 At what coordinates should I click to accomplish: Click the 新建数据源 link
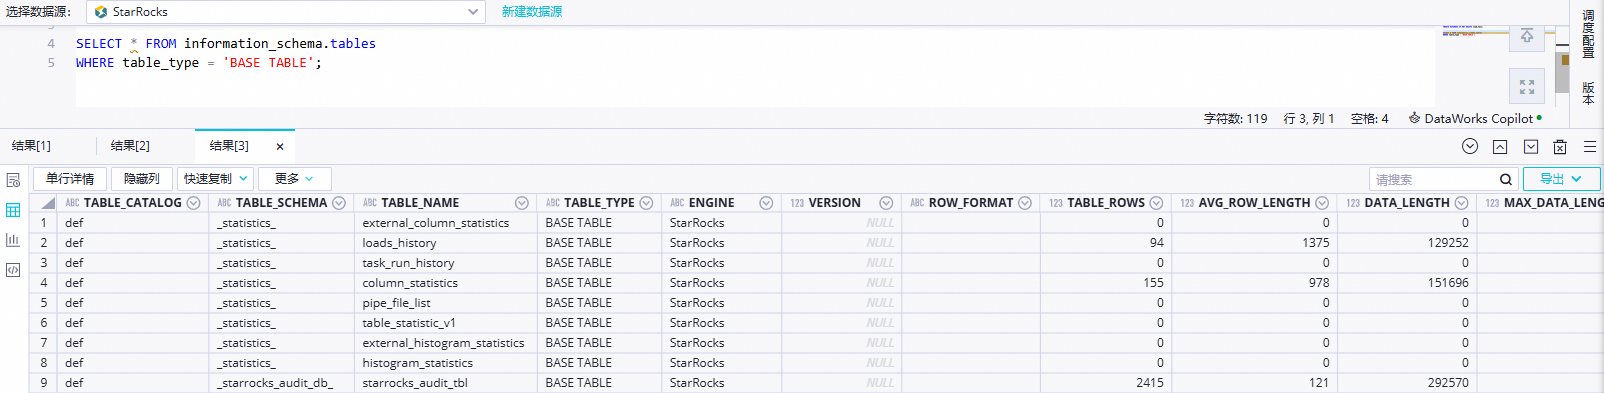click(x=532, y=12)
